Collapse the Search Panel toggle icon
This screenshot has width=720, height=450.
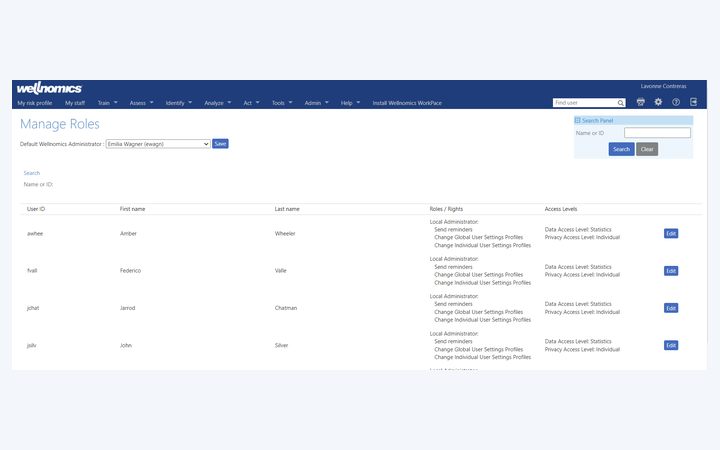(x=578, y=120)
